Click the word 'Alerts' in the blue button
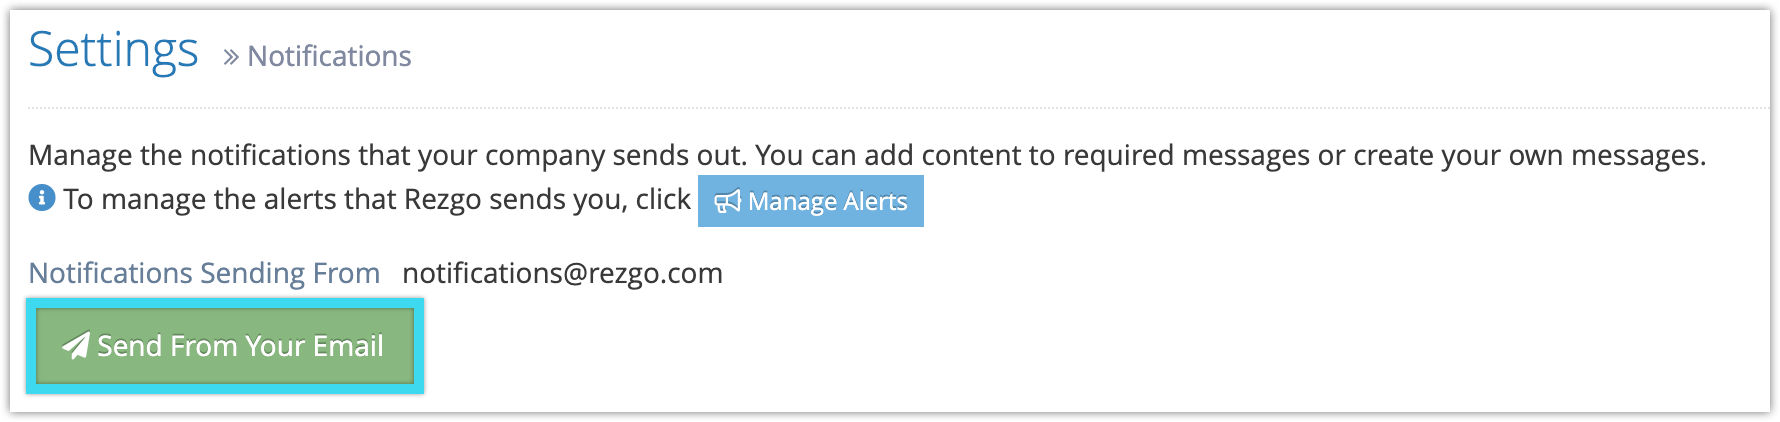 [x=875, y=201]
